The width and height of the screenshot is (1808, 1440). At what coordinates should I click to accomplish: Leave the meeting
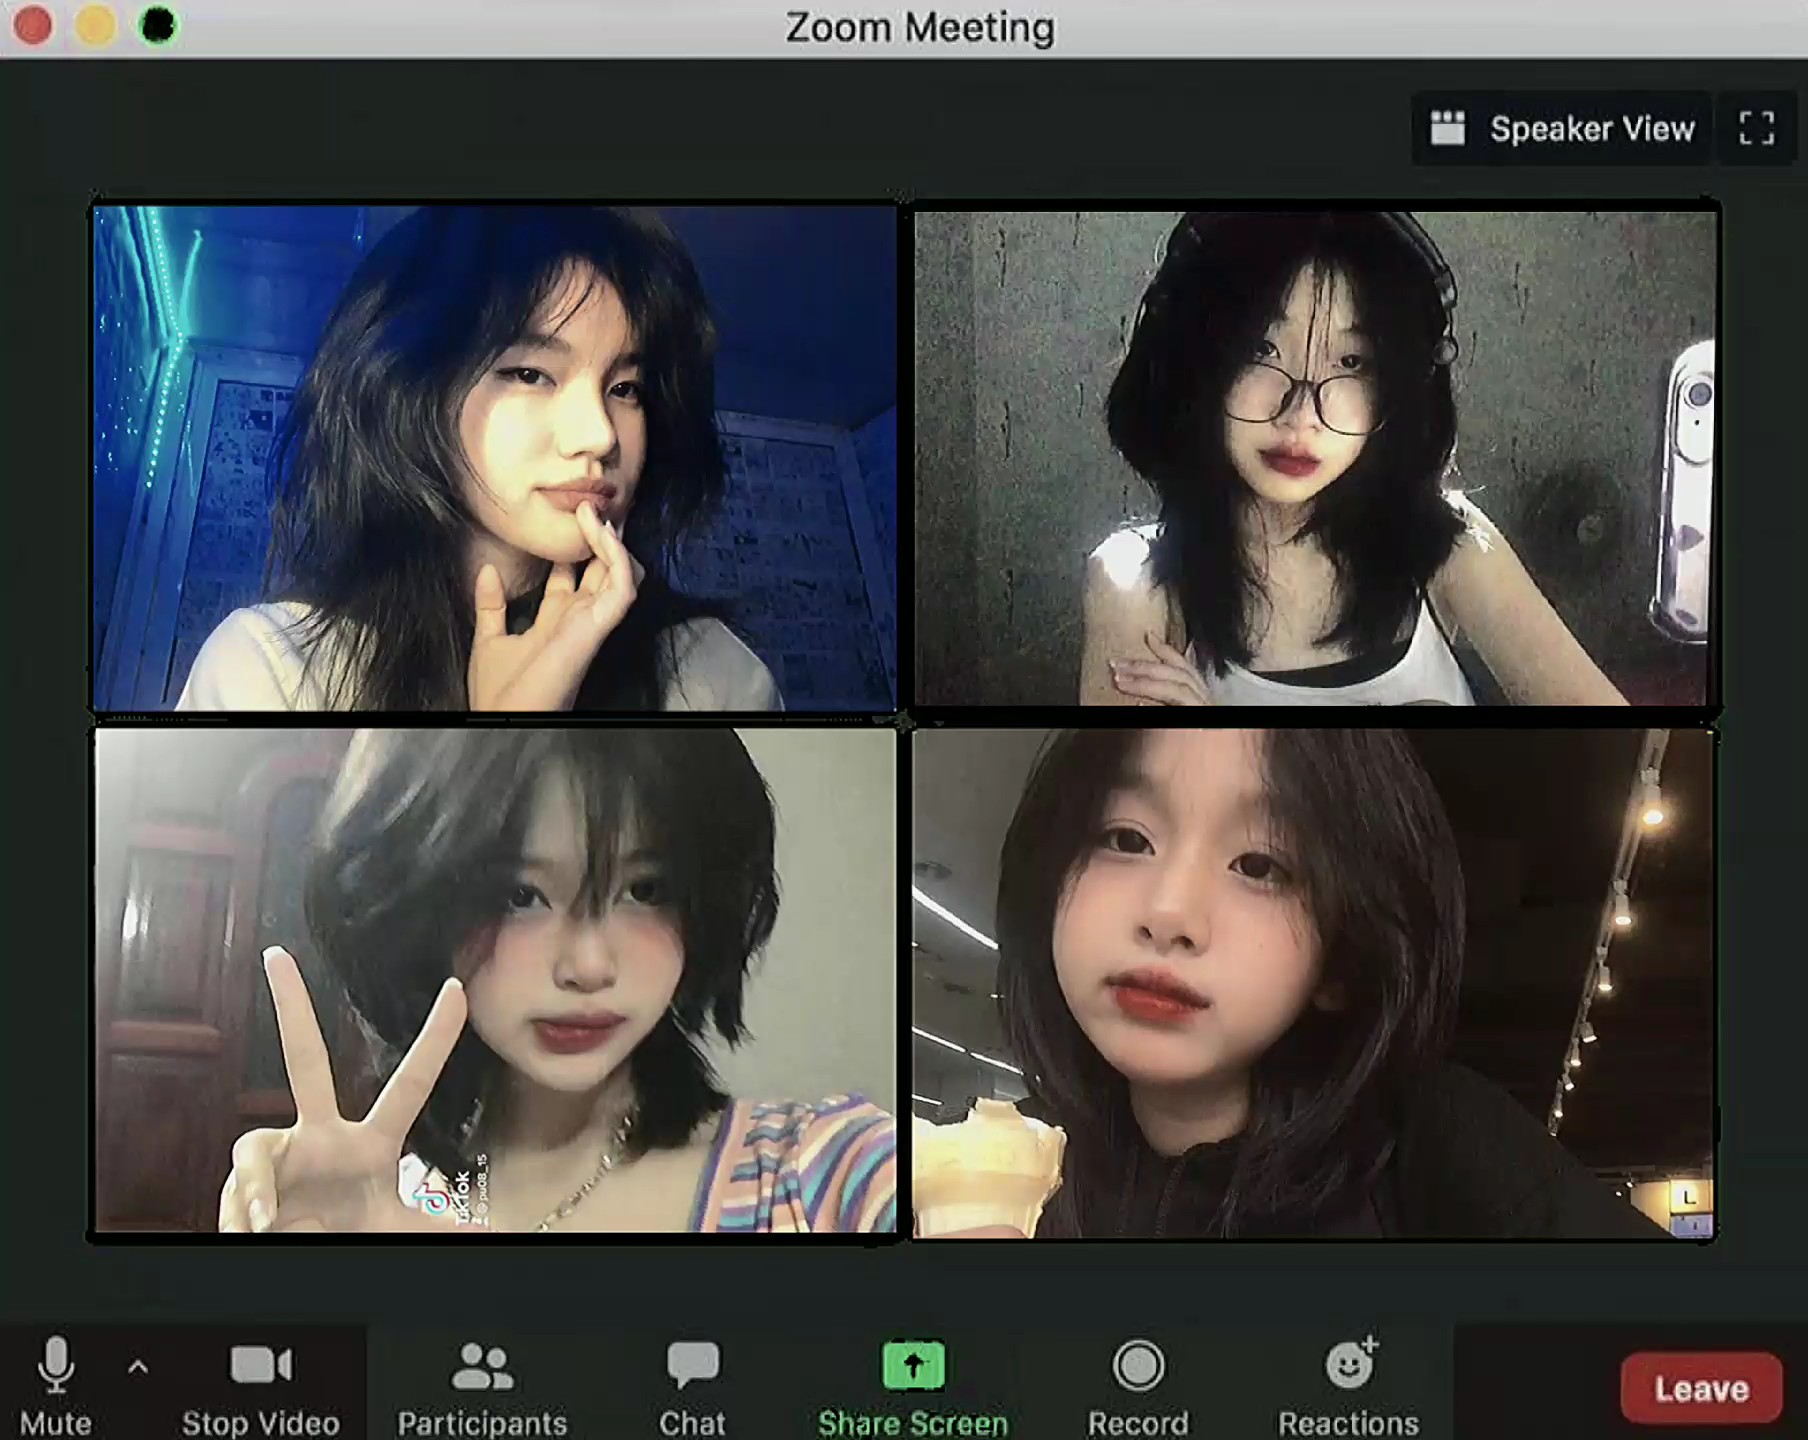pyautogui.click(x=1700, y=1388)
